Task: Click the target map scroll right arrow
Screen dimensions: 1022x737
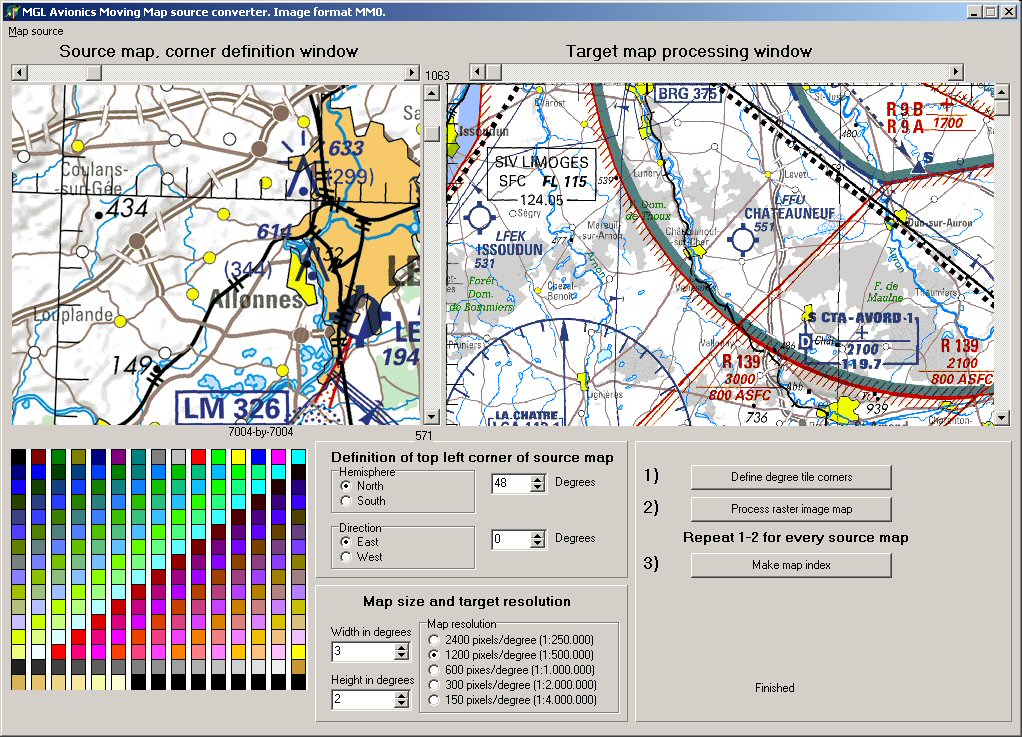Action: point(956,72)
